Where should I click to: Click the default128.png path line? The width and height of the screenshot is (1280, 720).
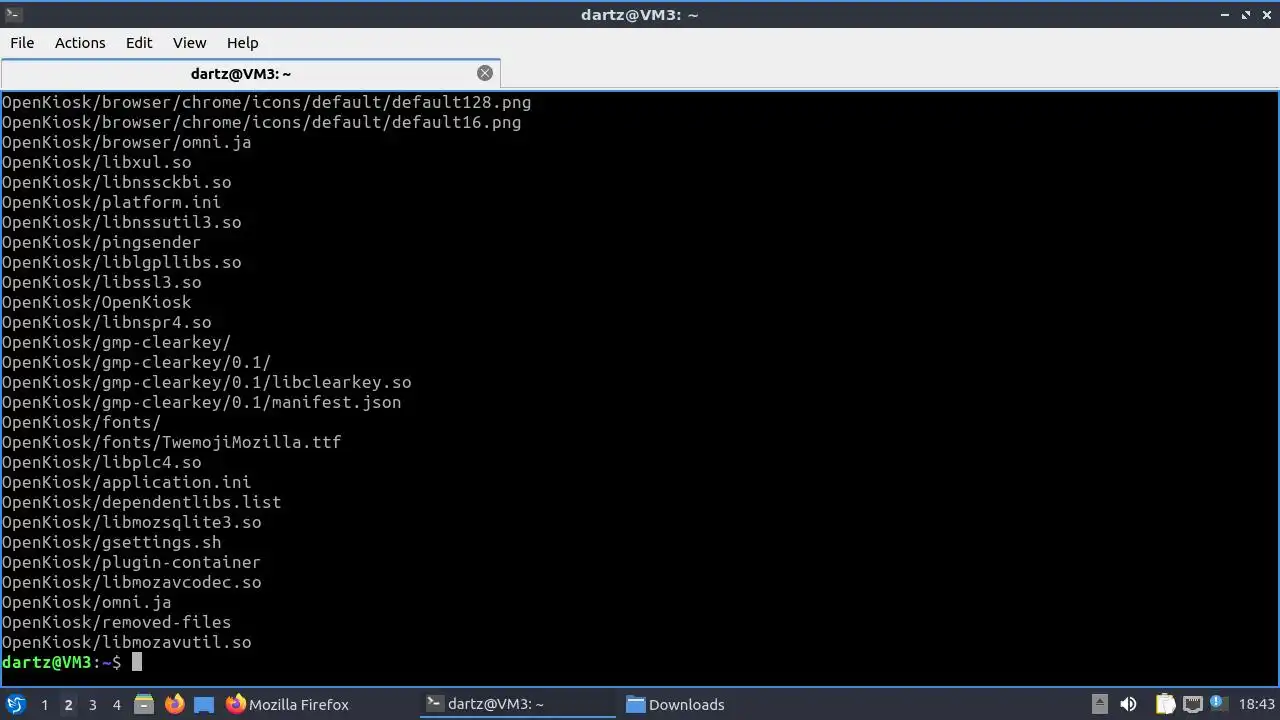[266, 102]
